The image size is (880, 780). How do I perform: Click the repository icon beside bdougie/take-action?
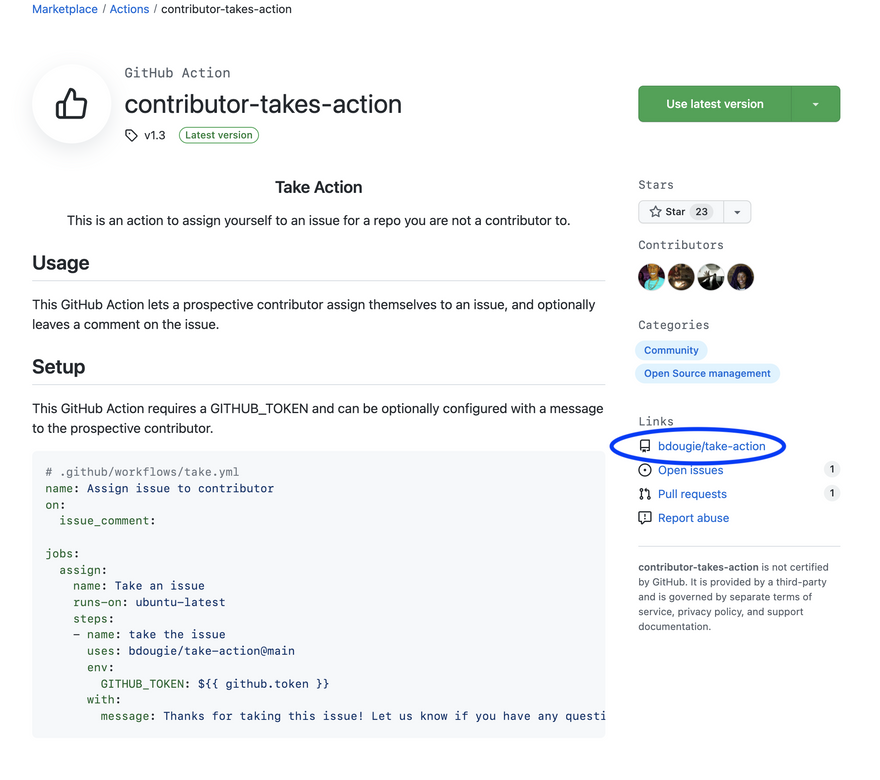coord(645,446)
